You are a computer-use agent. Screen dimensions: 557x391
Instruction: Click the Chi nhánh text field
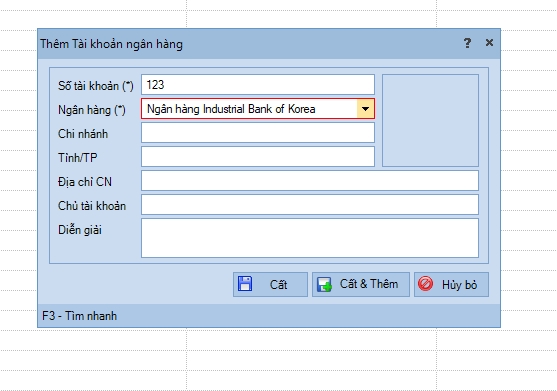point(258,132)
